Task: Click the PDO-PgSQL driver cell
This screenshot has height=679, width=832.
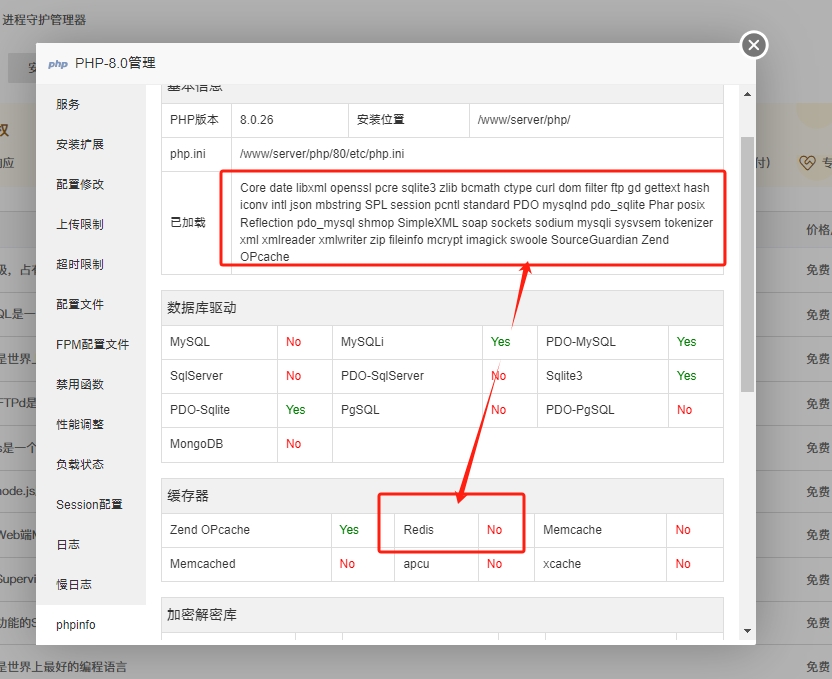Action: pyautogui.click(x=603, y=410)
